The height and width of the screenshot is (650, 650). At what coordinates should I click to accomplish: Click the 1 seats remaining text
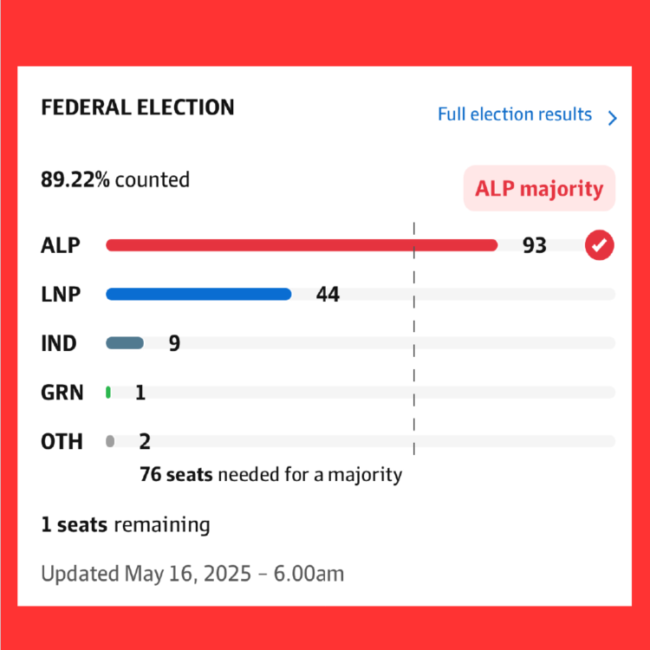coord(126,525)
